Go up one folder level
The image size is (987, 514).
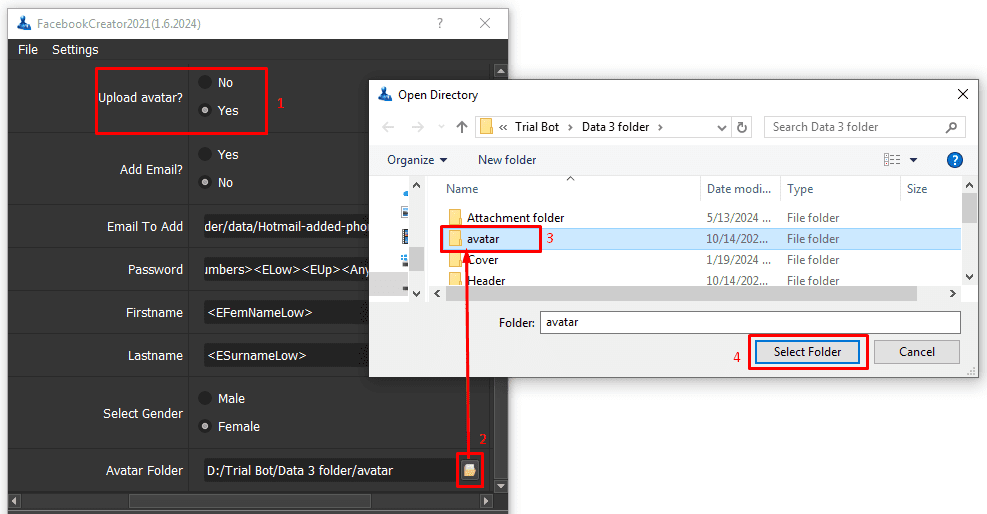click(x=462, y=127)
